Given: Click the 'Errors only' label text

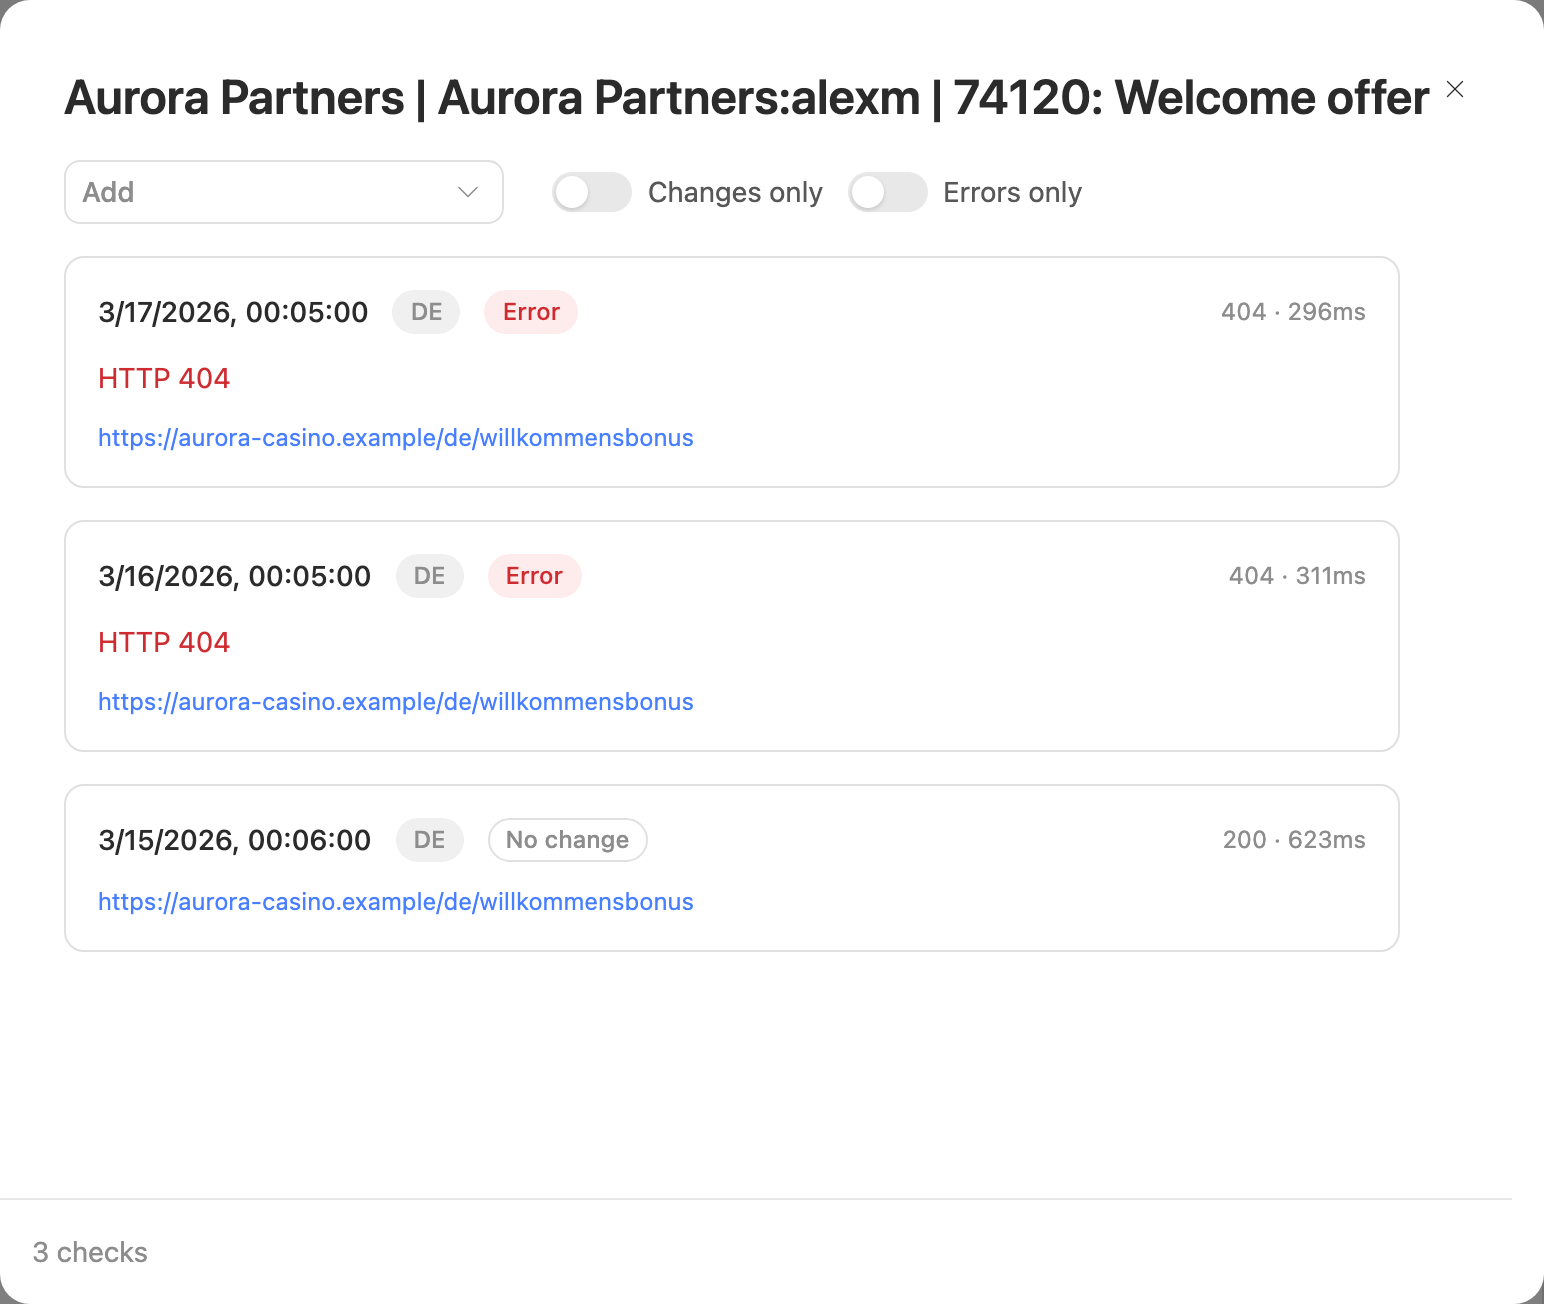Looking at the screenshot, I should click(x=1012, y=192).
